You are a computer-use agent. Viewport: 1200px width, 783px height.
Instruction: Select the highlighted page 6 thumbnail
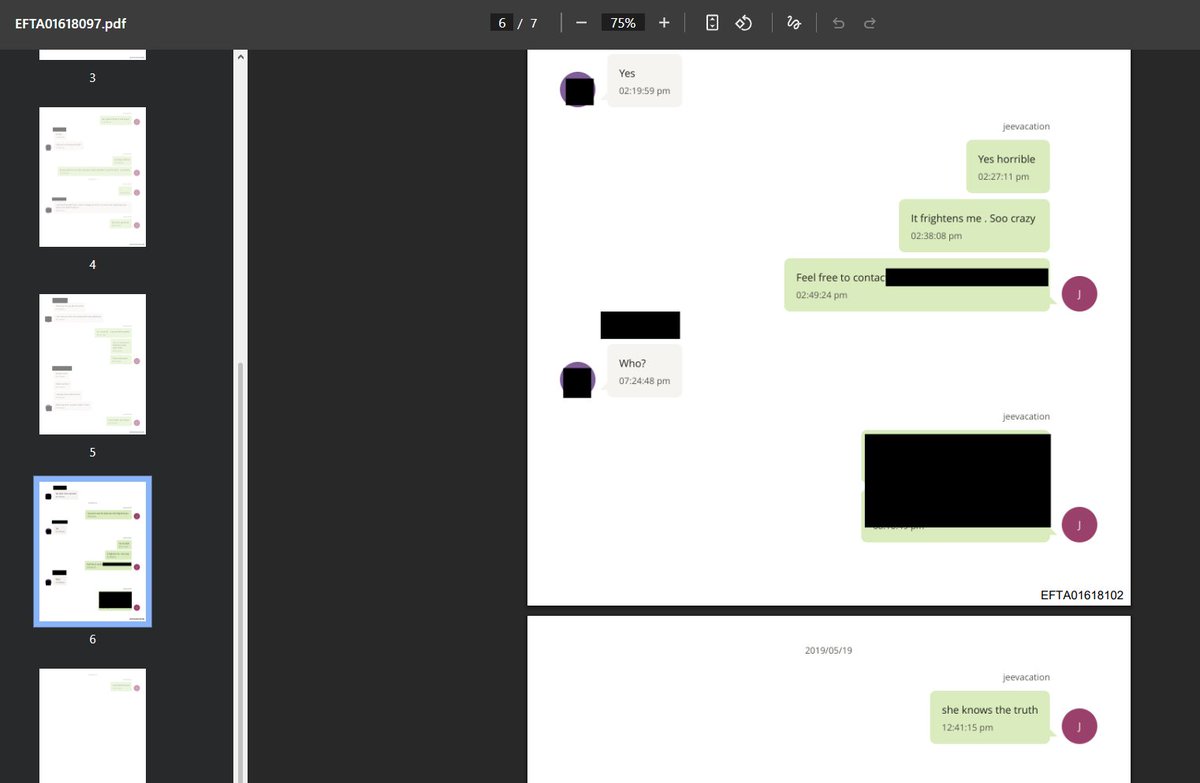point(93,551)
